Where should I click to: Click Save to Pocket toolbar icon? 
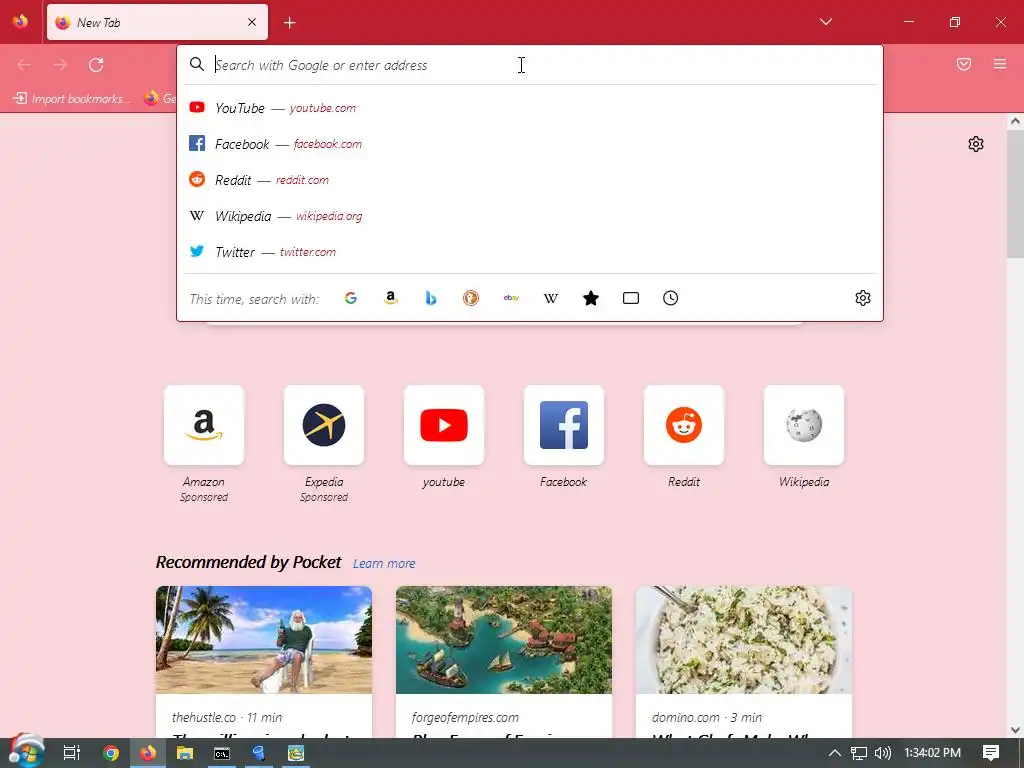964,64
